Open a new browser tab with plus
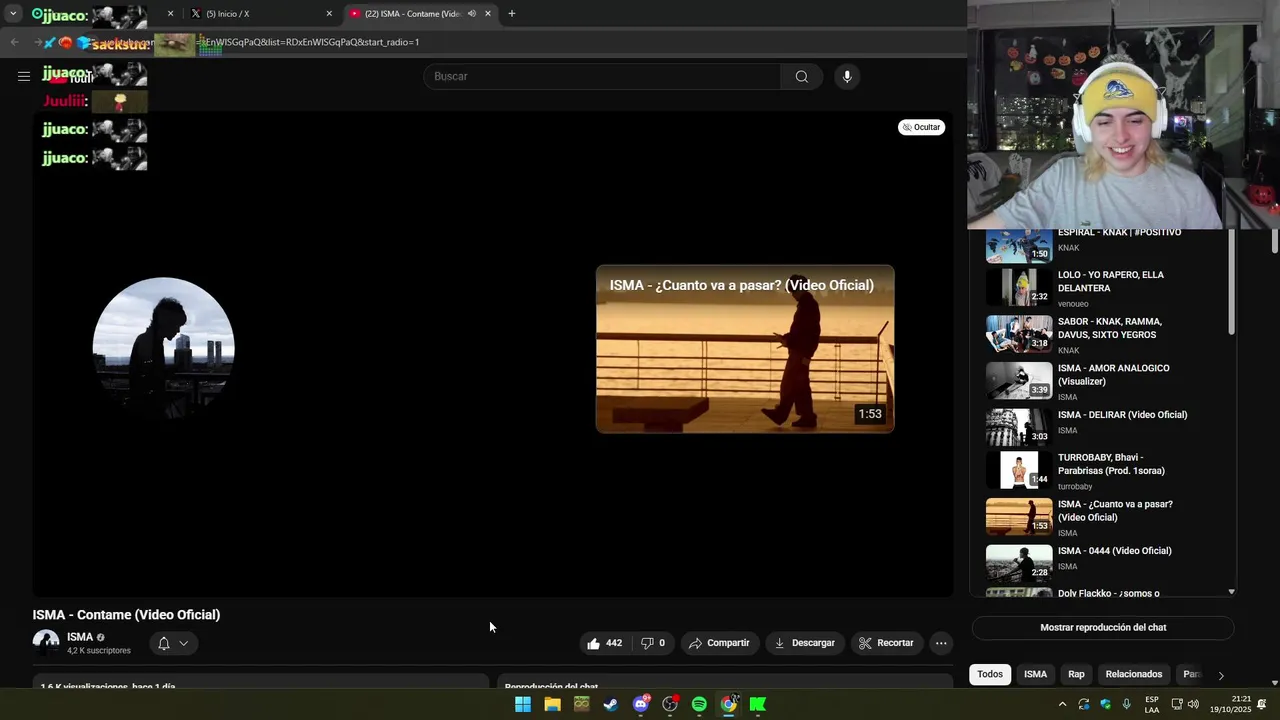Viewport: 1280px width, 720px height. pyautogui.click(x=512, y=14)
